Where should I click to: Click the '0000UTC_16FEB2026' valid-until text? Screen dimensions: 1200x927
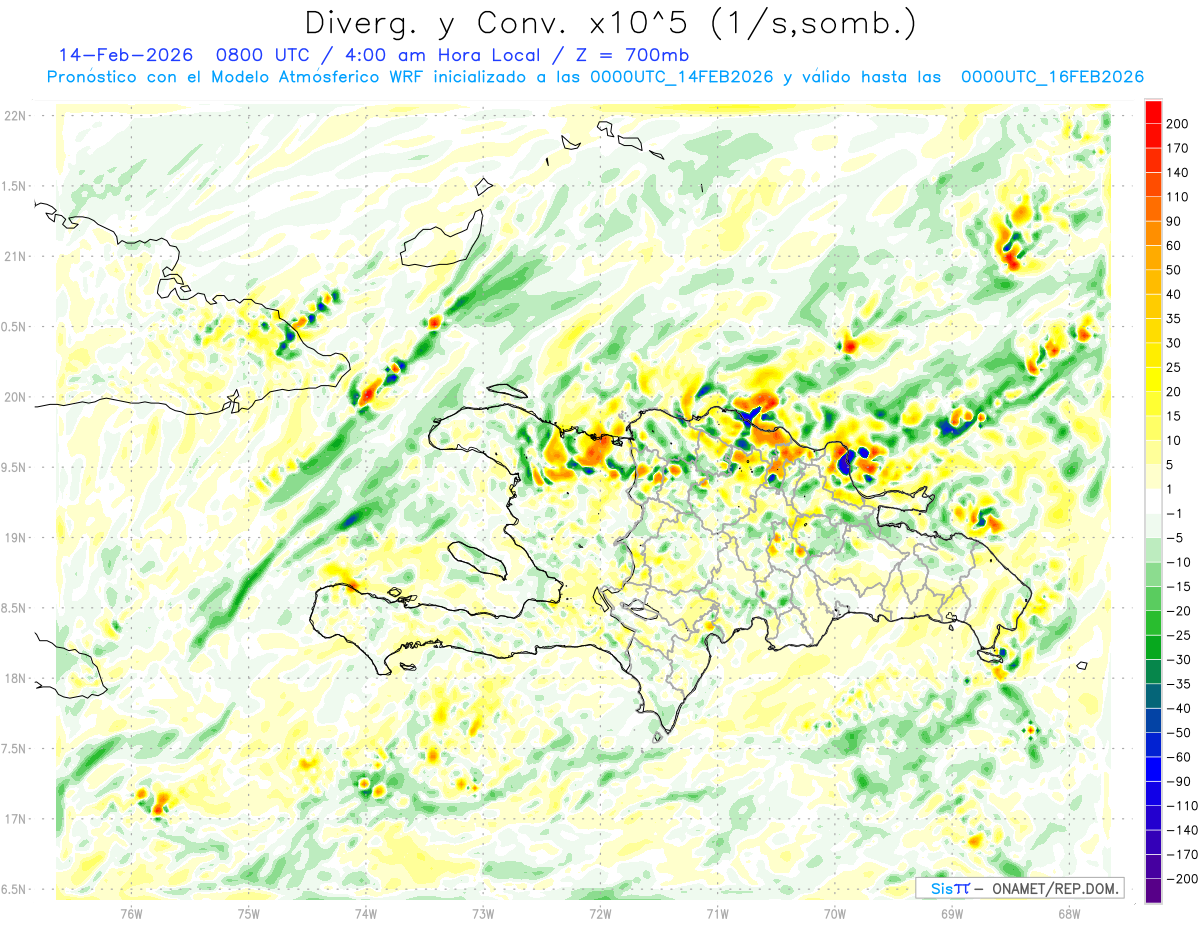coord(1052,77)
